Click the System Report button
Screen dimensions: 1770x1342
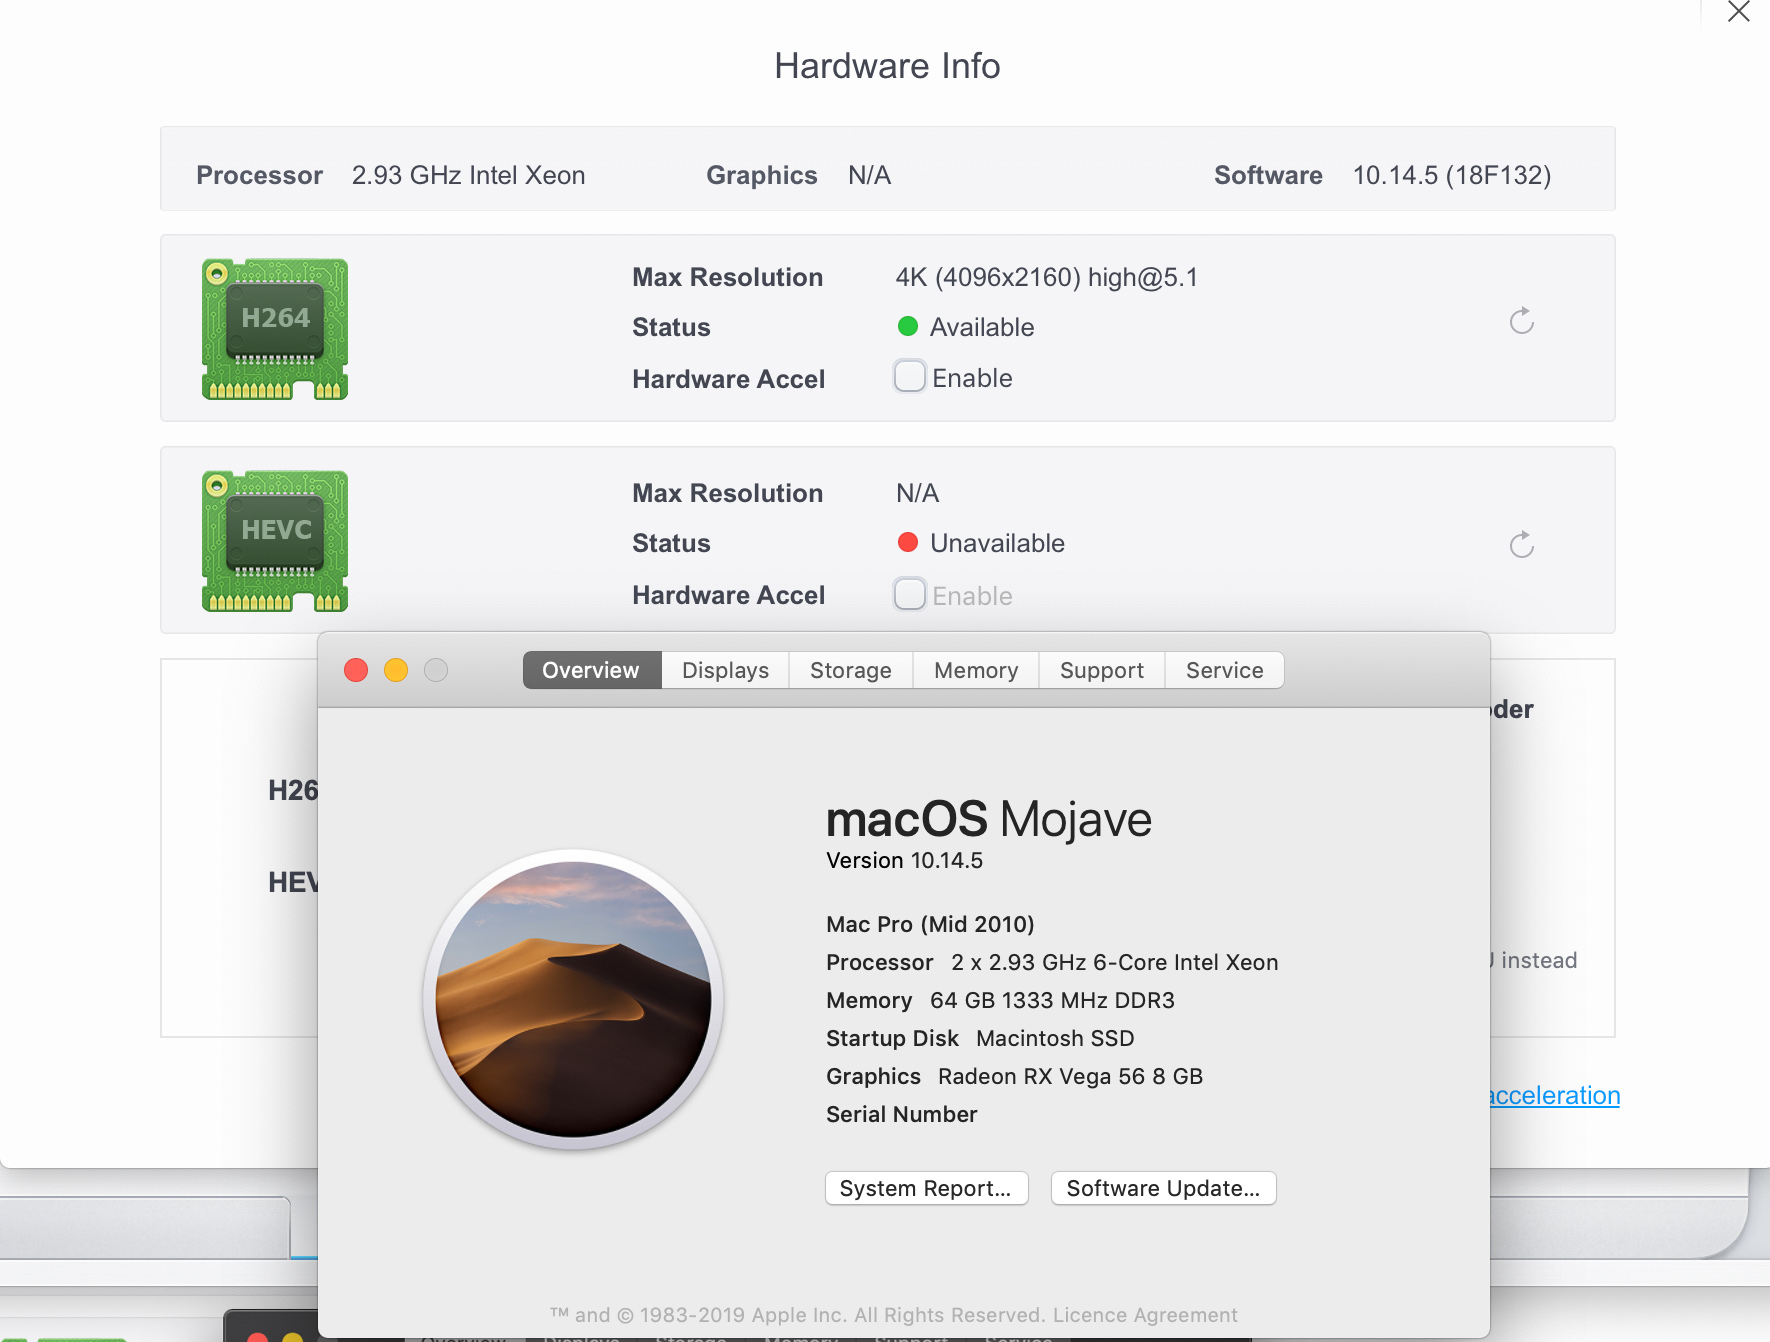[926, 1188]
